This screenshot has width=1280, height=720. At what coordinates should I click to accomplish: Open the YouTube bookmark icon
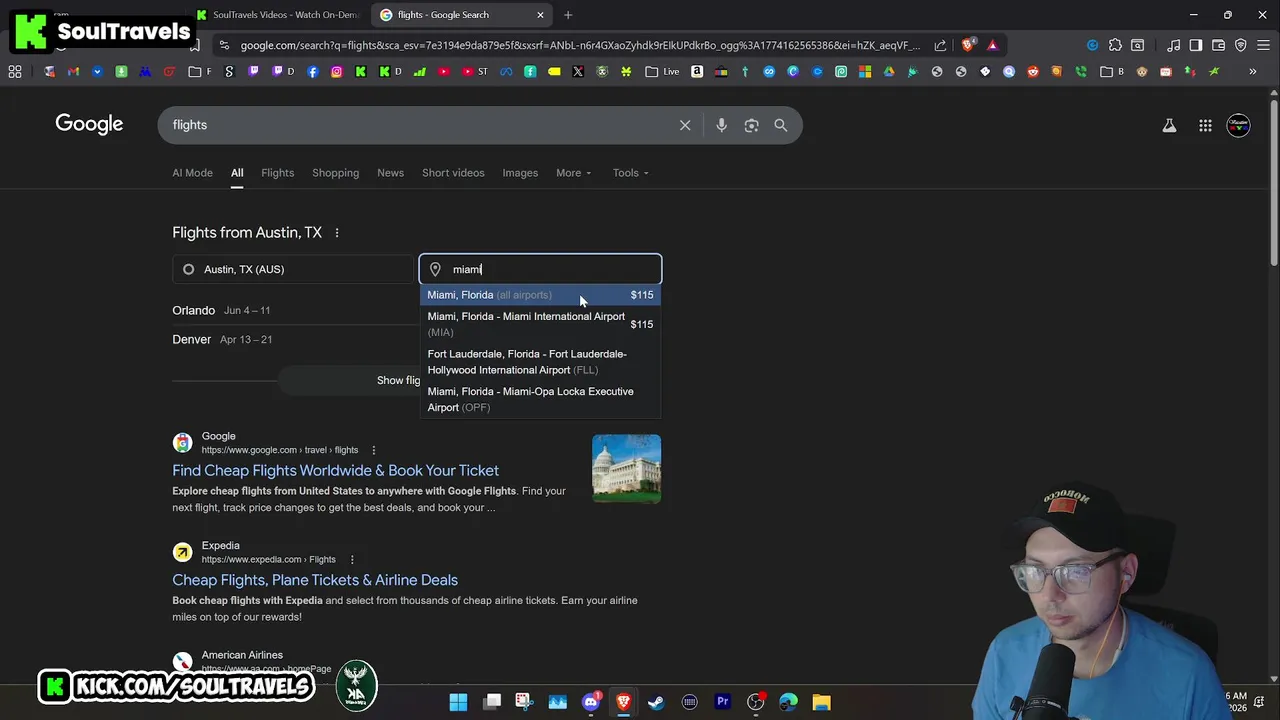tap(443, 71)
